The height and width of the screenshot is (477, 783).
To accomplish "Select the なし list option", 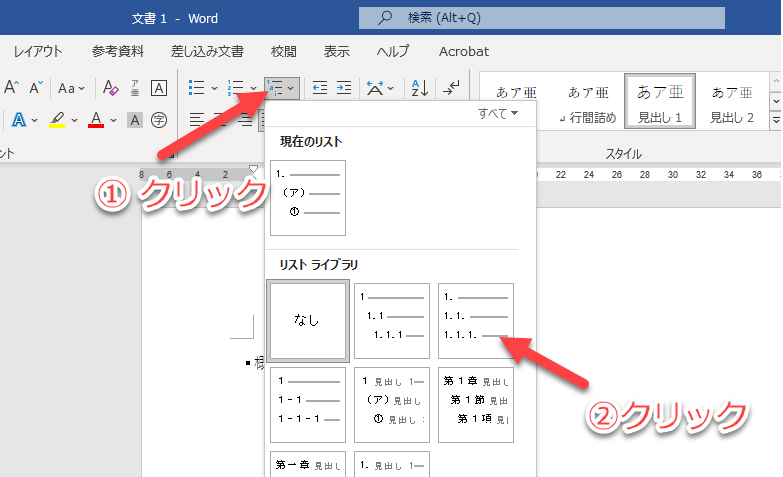I will point(308,321).
